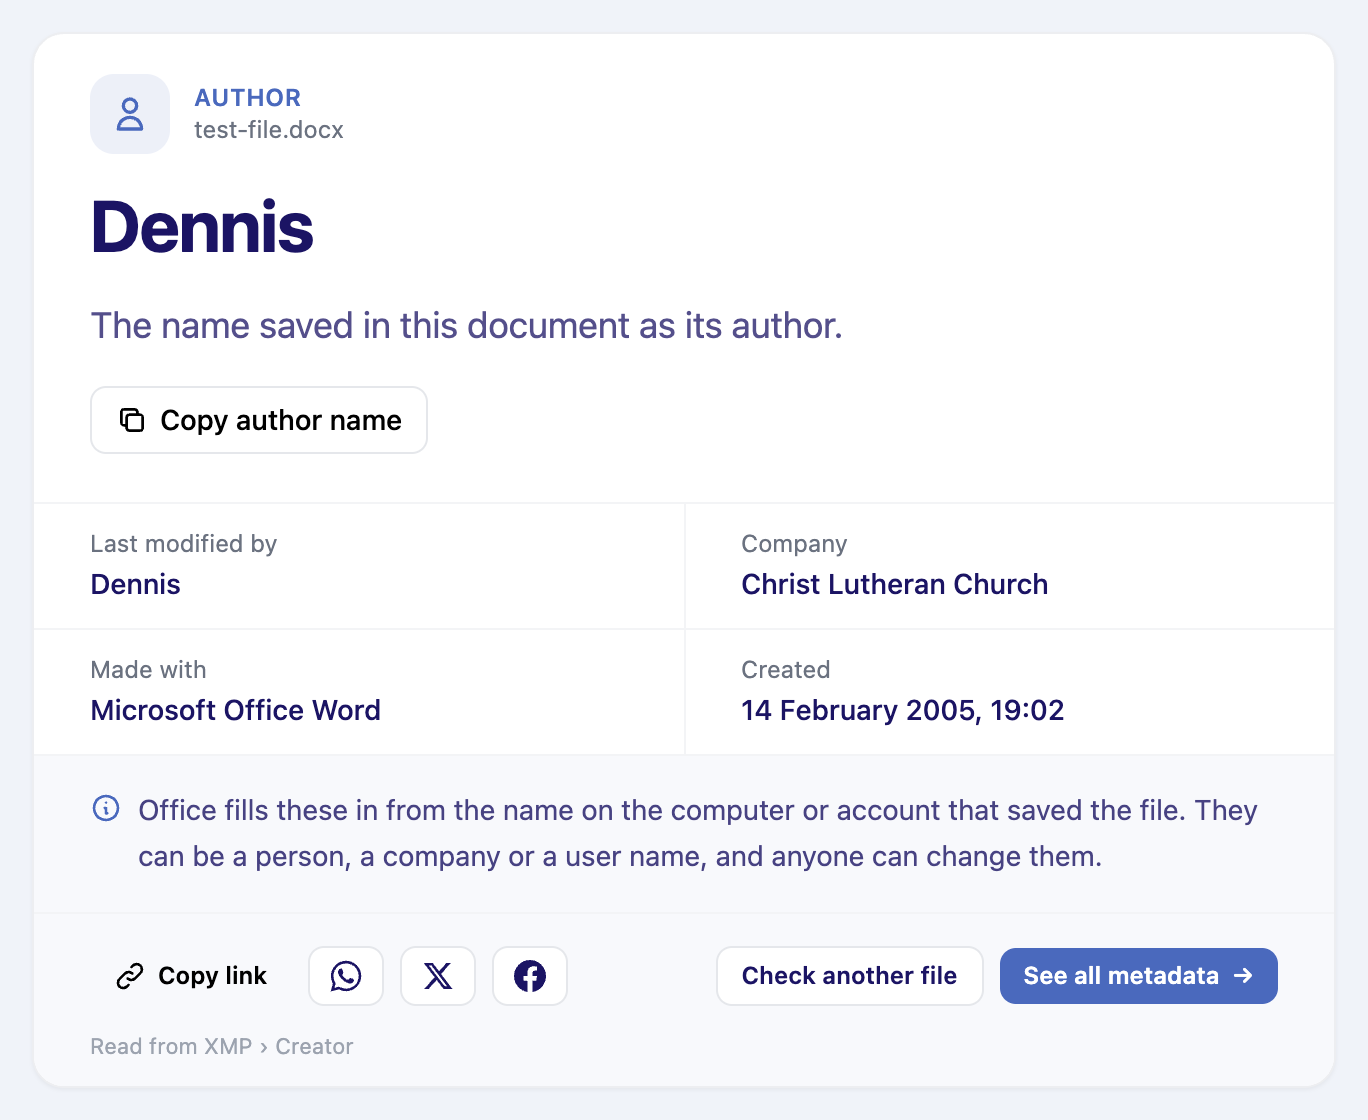Viewport: 1368px width, 1120px height.
Task: Share result via WhatsApp icon
Action: [346, 976]
